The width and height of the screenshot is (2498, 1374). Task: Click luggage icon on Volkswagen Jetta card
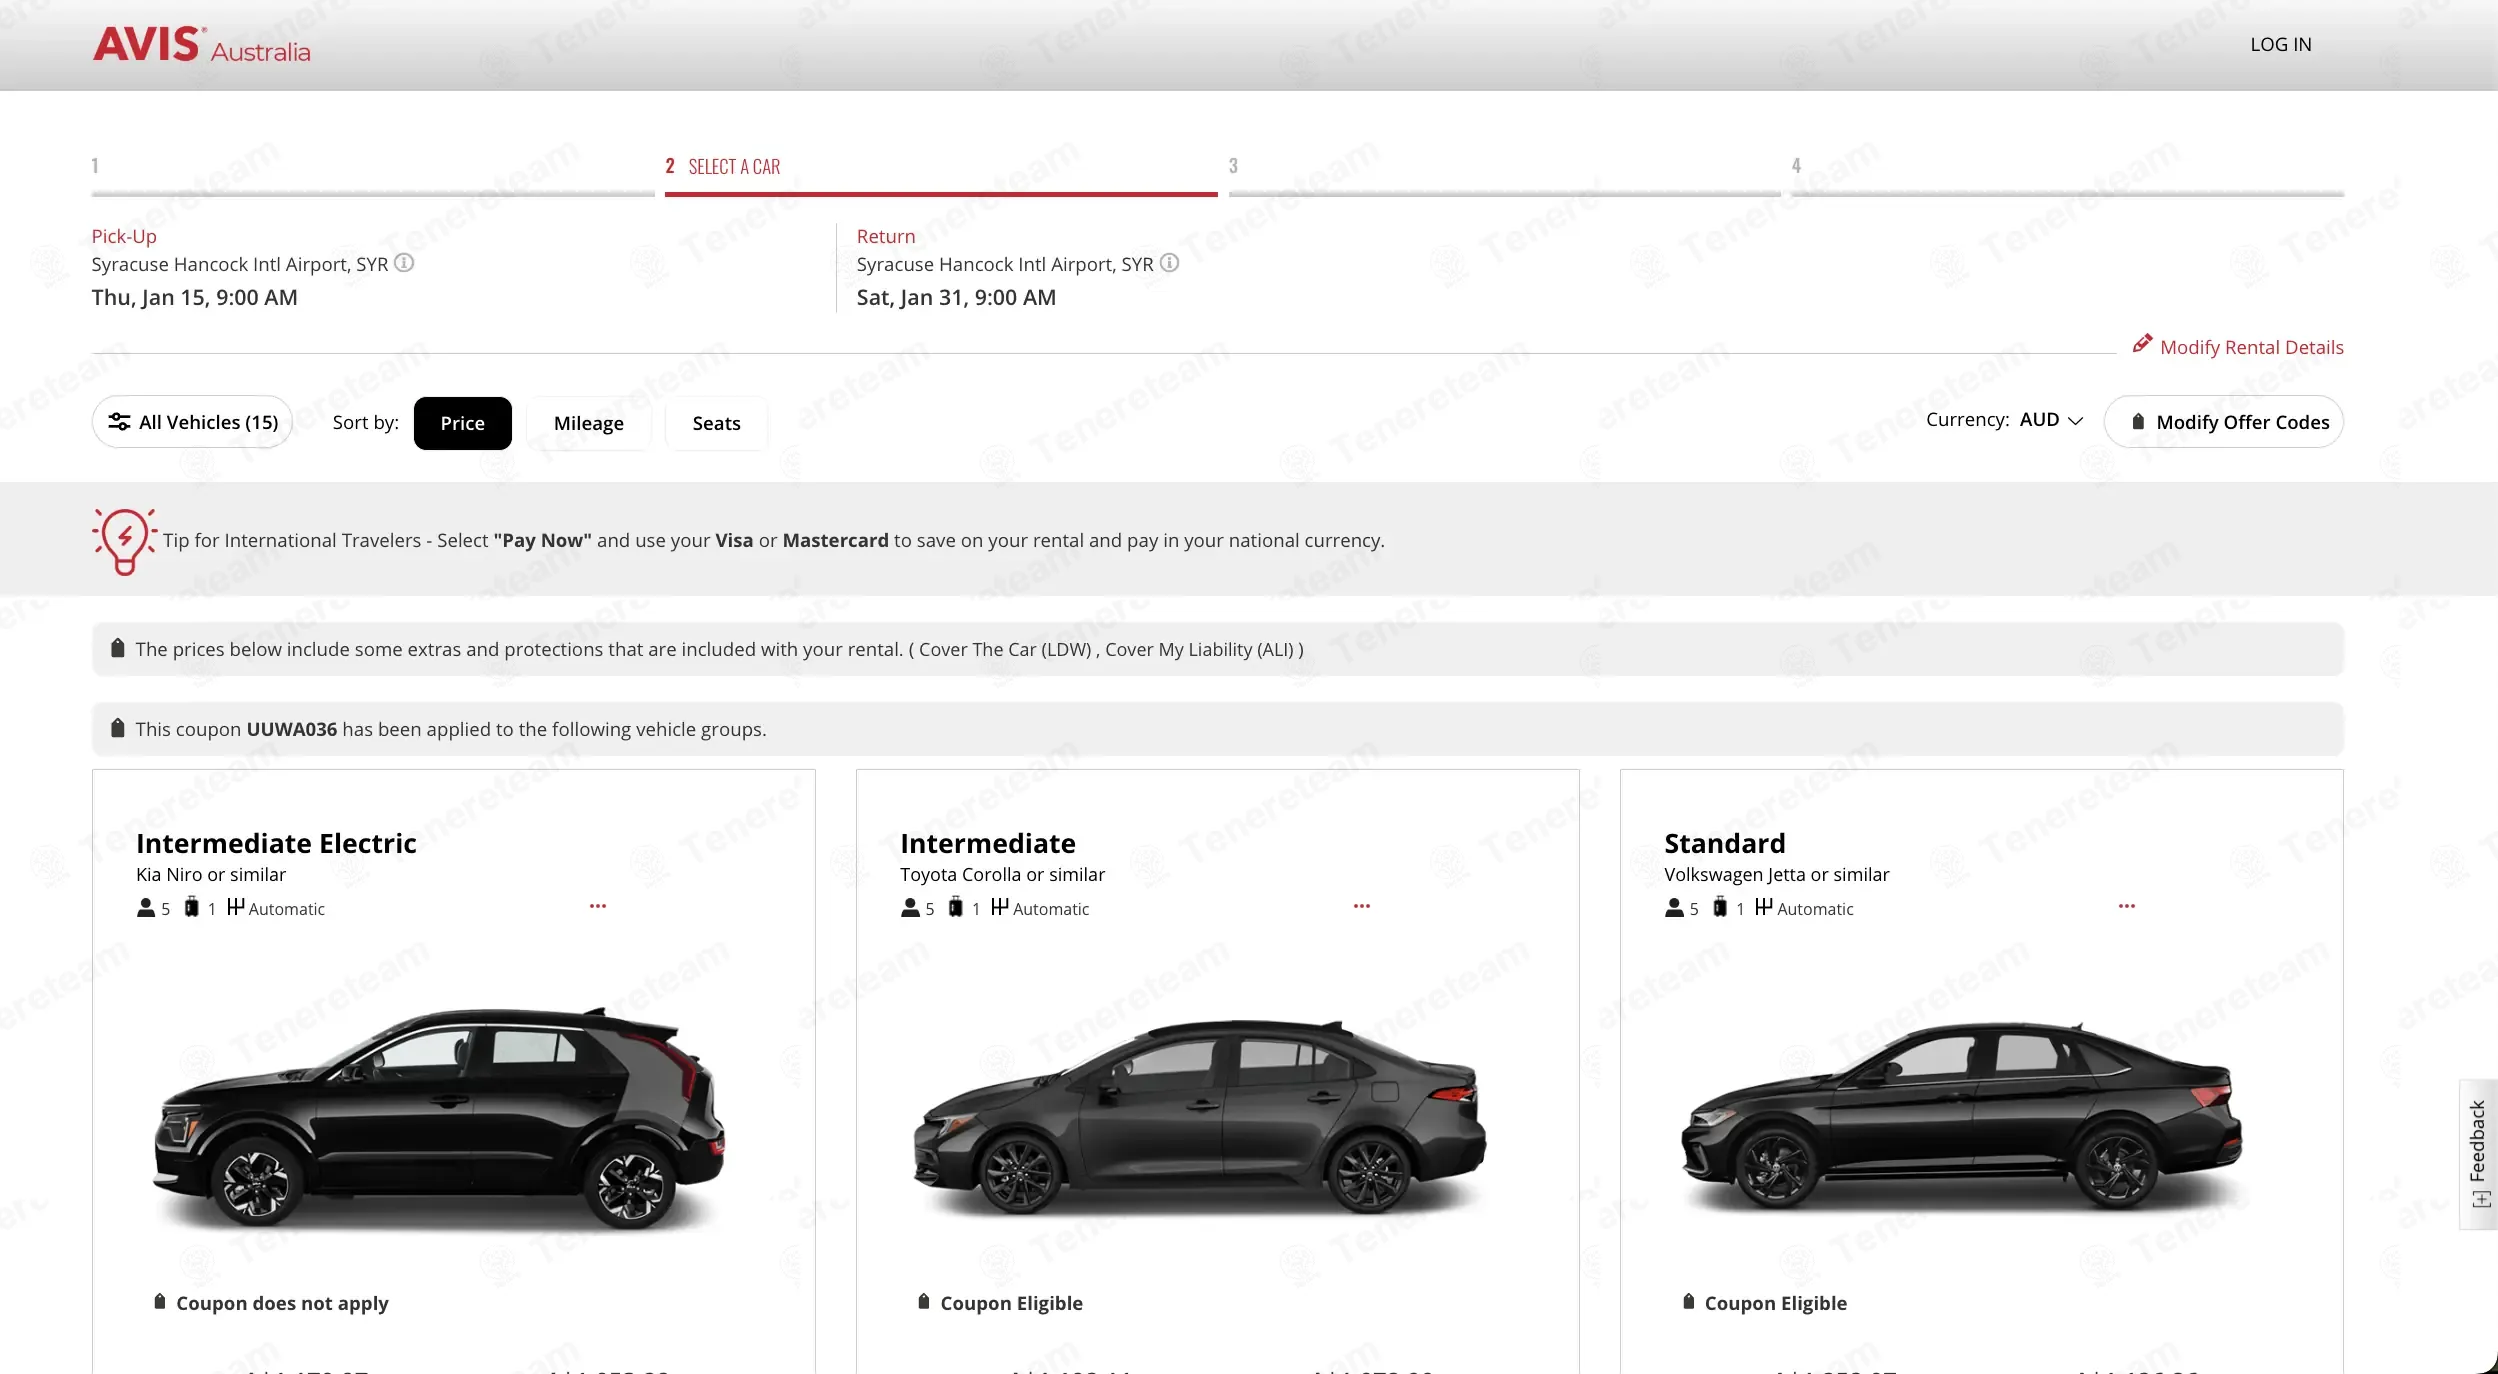coord(1720,908)
